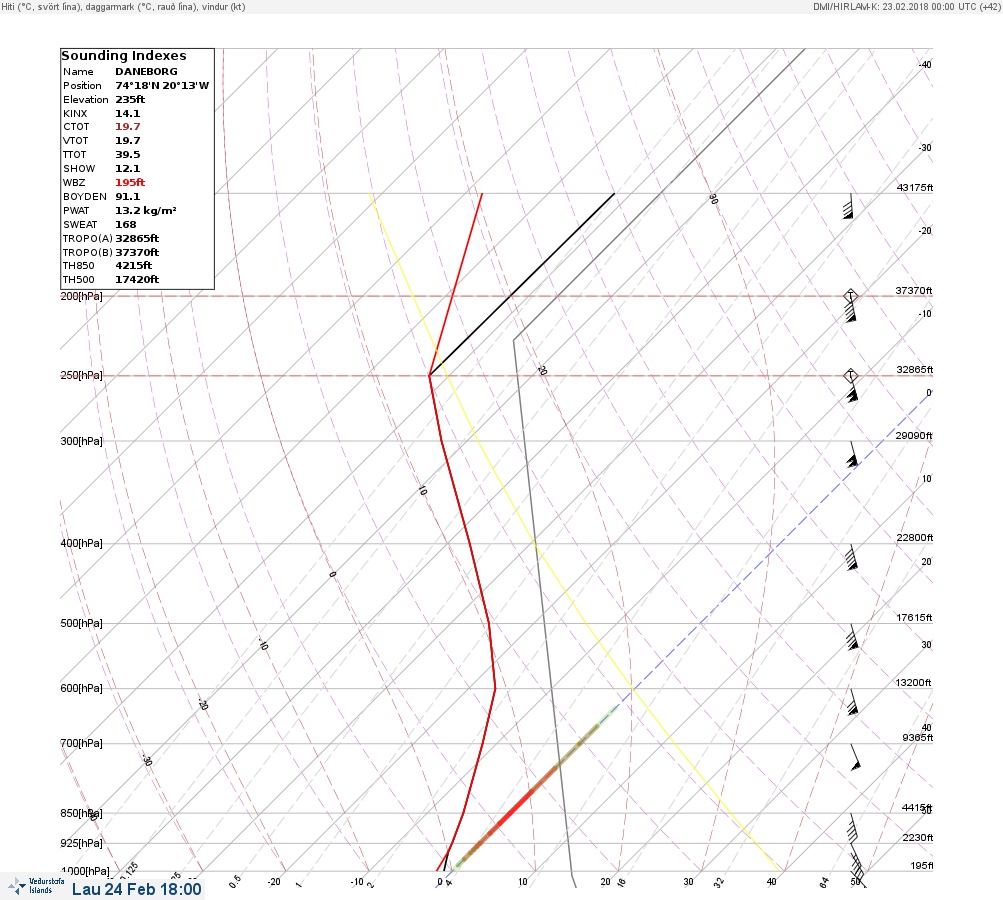Image resolution: width=1003 pixels, height=900 pixels.
Task: Select the 17615ft height label
Action: click(914, 617)
